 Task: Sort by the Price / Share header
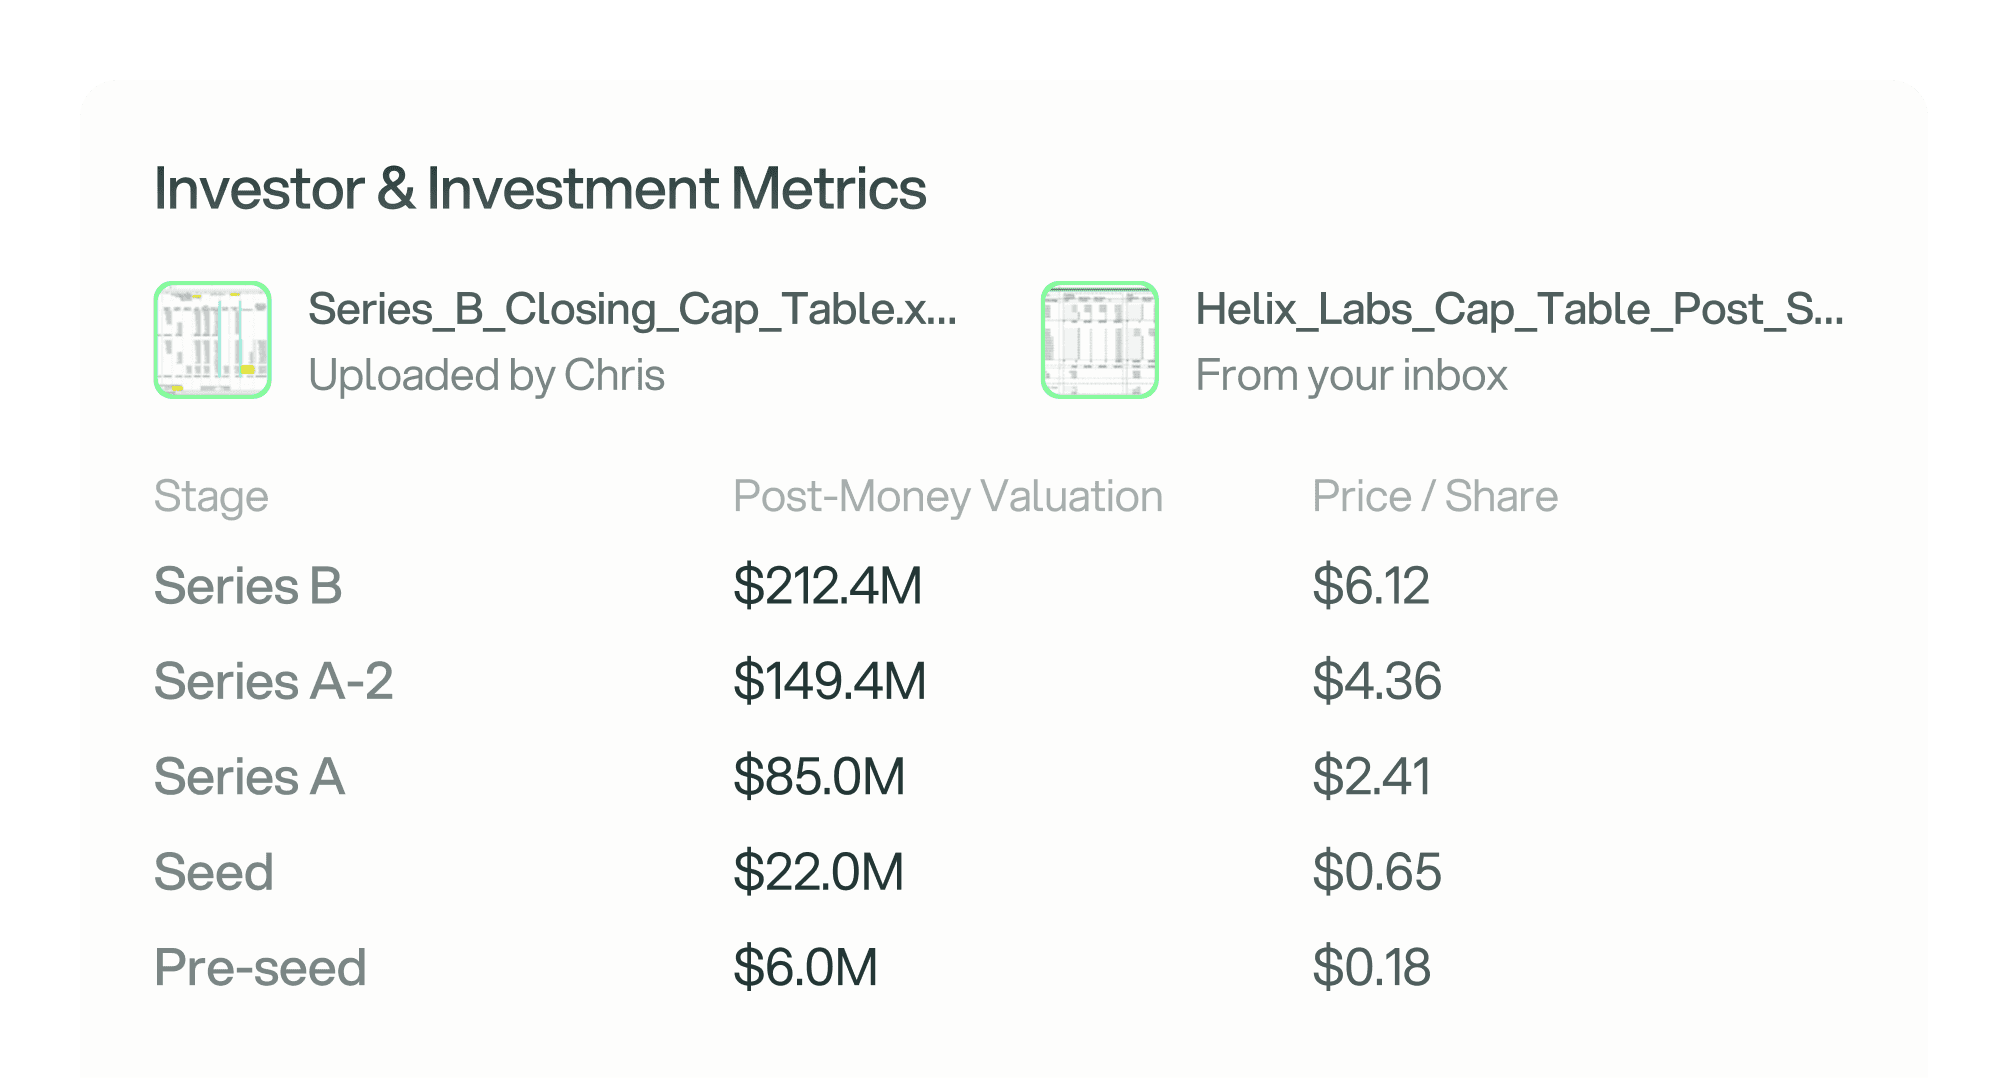(x=1435, y=496)
